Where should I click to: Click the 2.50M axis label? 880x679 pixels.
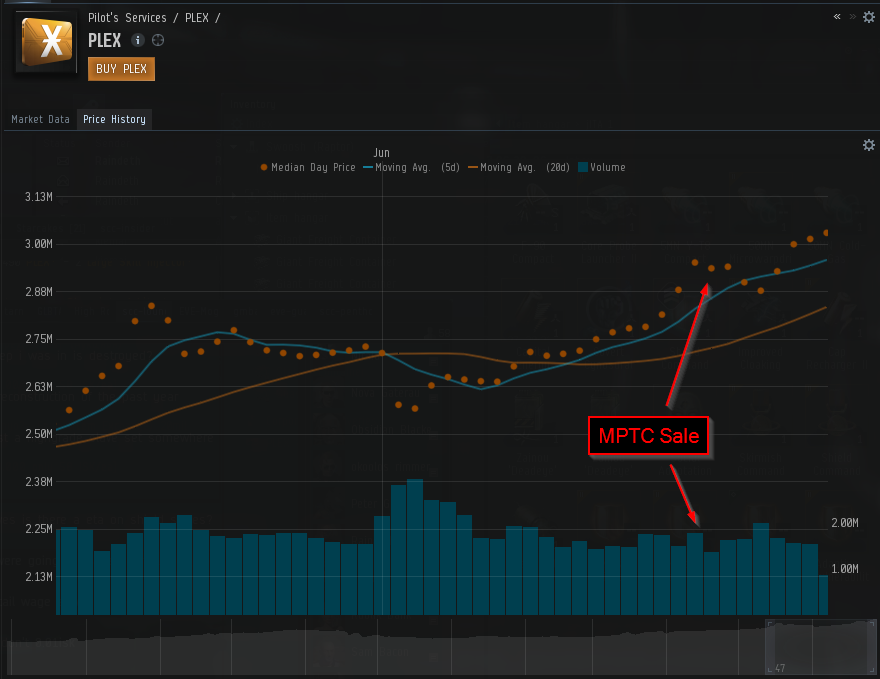(x=39, y=434)
